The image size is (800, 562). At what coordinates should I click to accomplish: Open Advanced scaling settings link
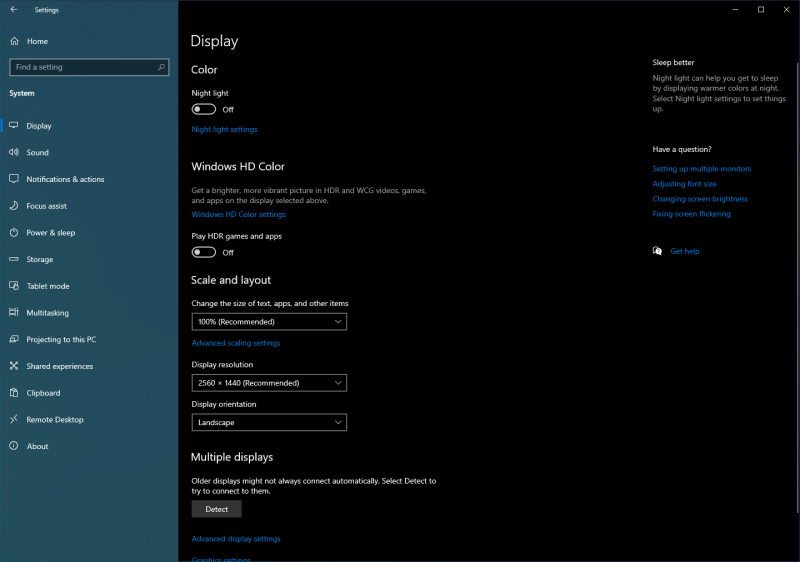tap(236, 343)
